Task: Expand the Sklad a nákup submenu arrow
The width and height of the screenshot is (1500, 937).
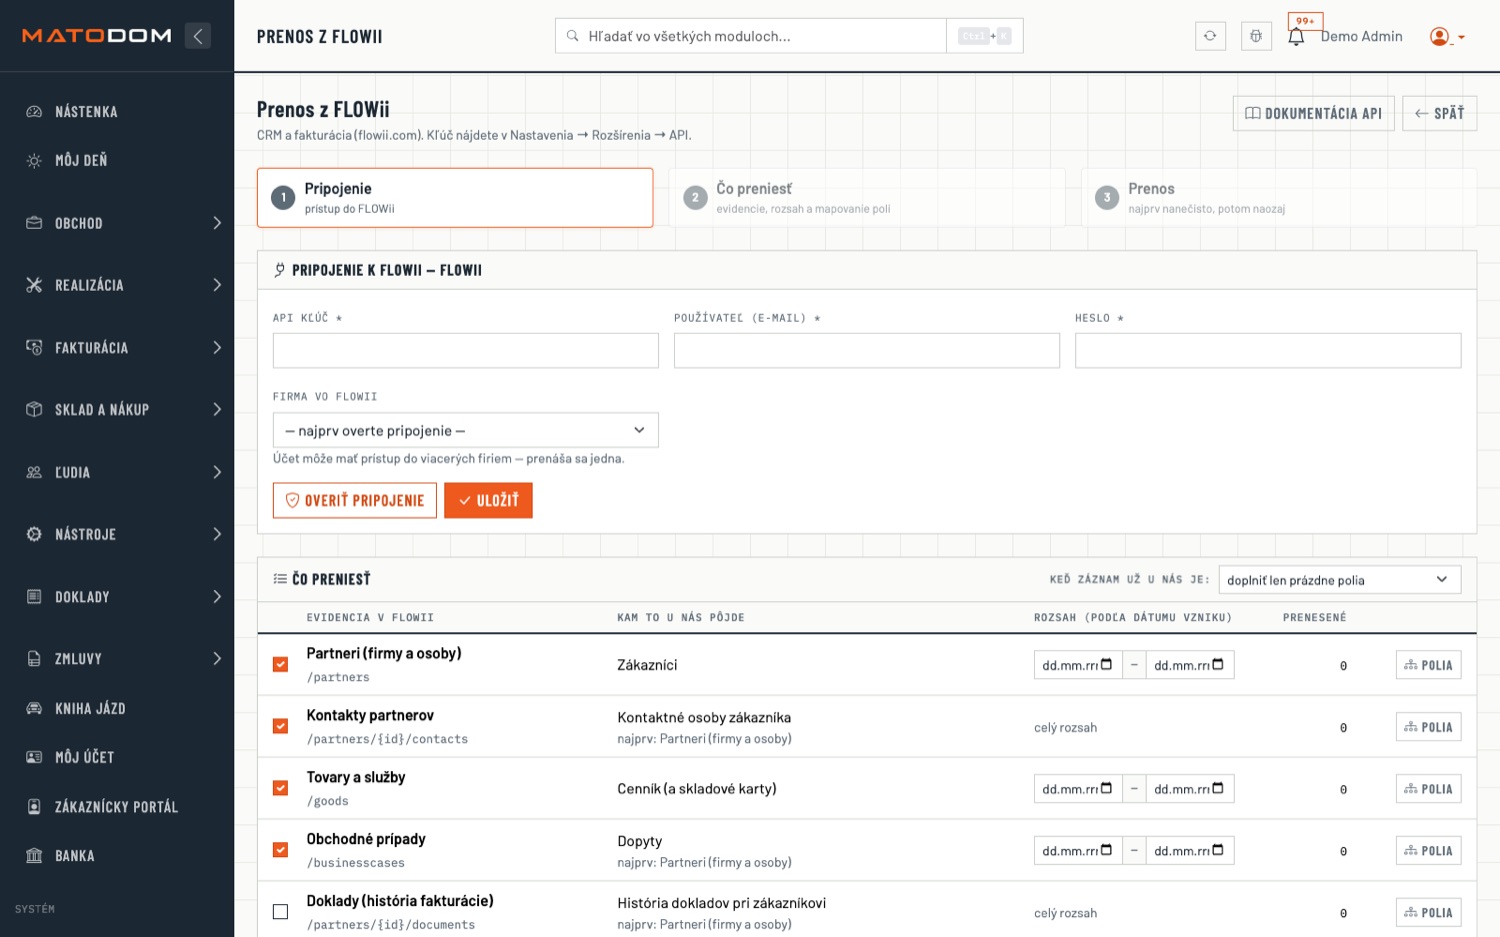Action: [x=217, y=409]
